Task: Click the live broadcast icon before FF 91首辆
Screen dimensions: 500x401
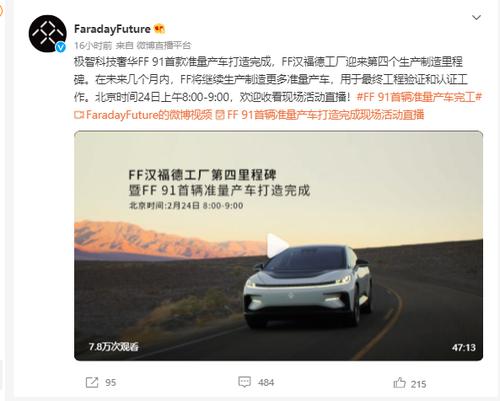Action: [220, 115]
